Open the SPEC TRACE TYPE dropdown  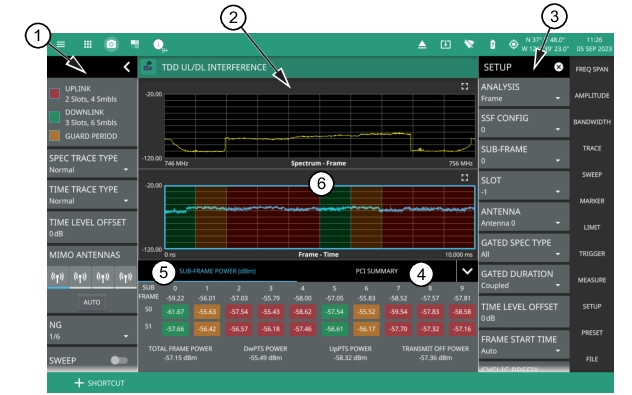coord(92,164)
